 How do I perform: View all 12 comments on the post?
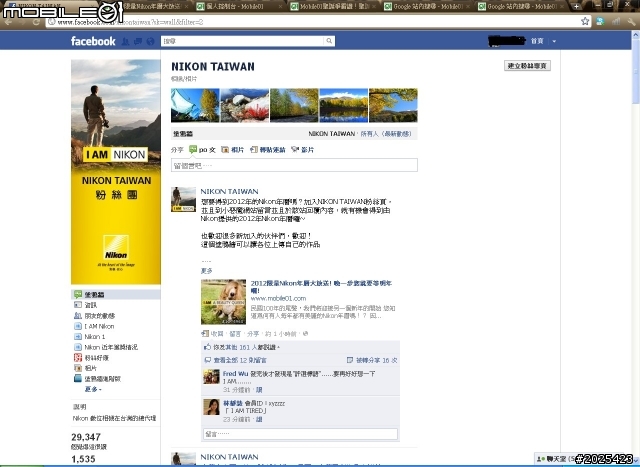pyautogui.click(x=240, y=360)
